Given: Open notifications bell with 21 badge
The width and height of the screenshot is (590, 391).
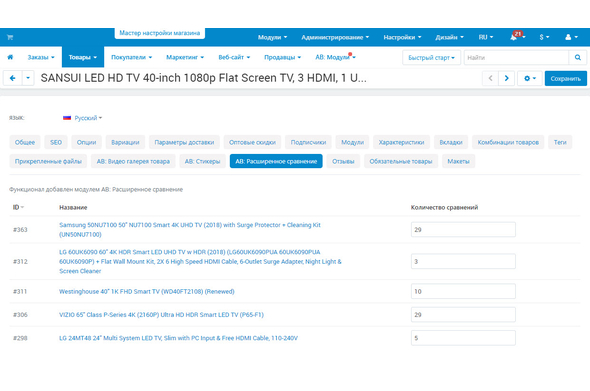Looking at the screenshot, I should 517,37.
